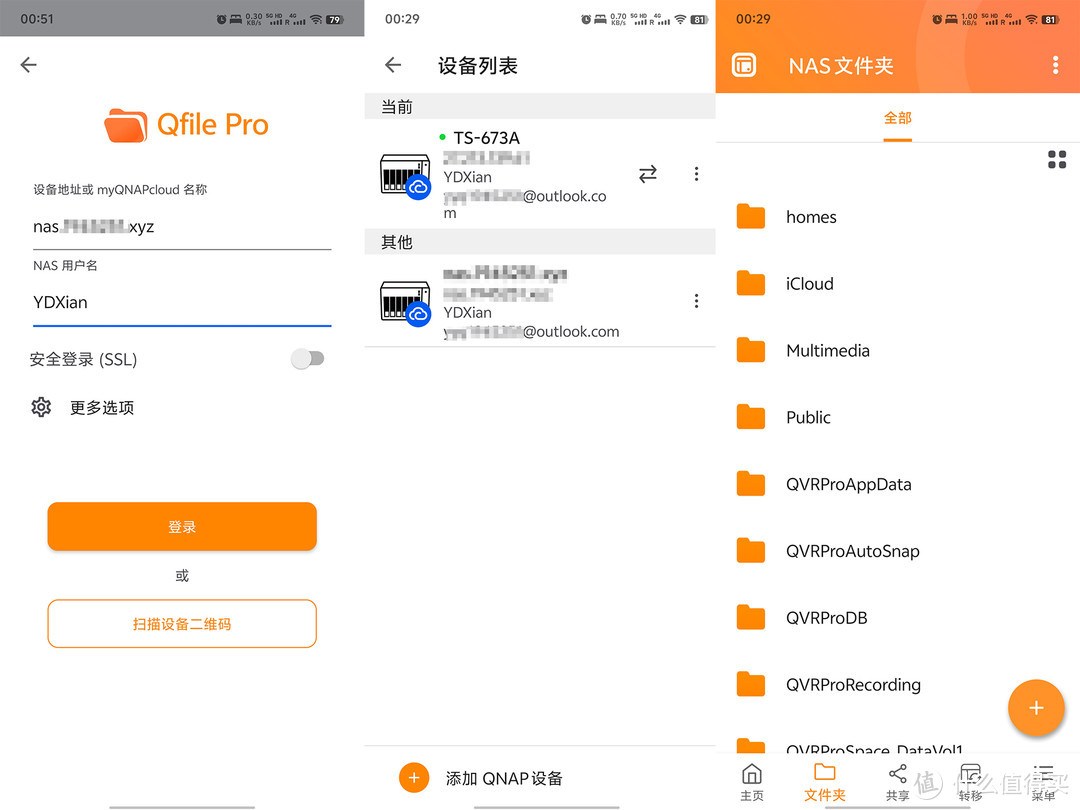
Task: Tap the NAS icon beside NAS 文件夹 title
Action: (x=744, y=65)
